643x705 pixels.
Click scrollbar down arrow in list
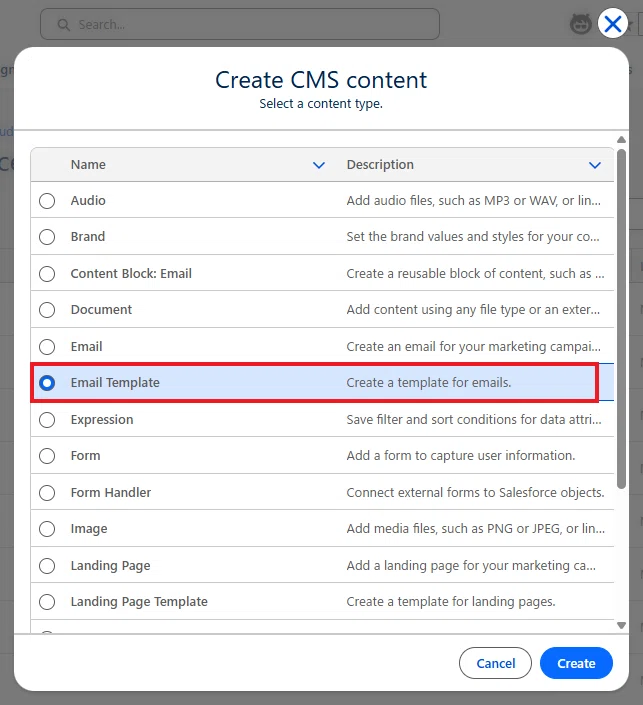(x=621, y=625)
